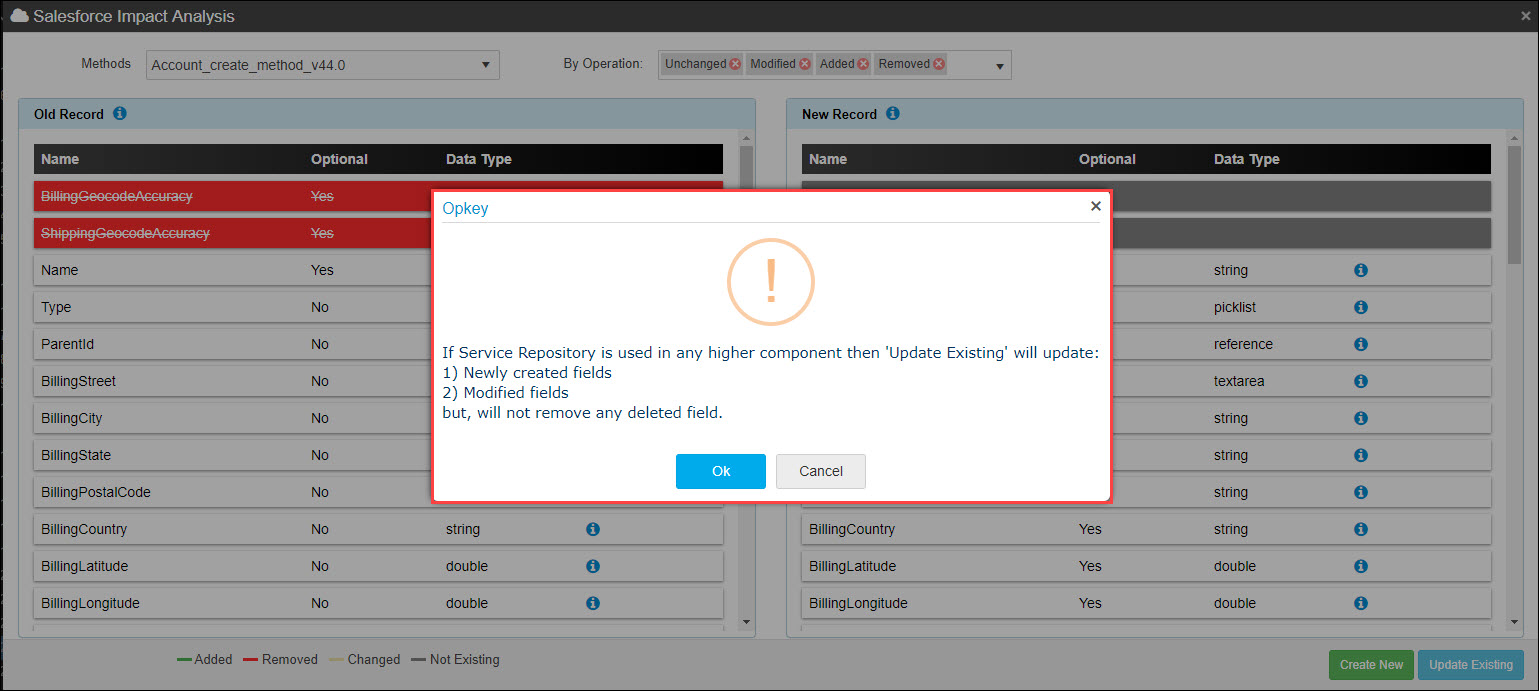1539x691 pixels.
Task: Click info icon in New Record BillingLatitude row
Action: click(x=1360, y=566)
